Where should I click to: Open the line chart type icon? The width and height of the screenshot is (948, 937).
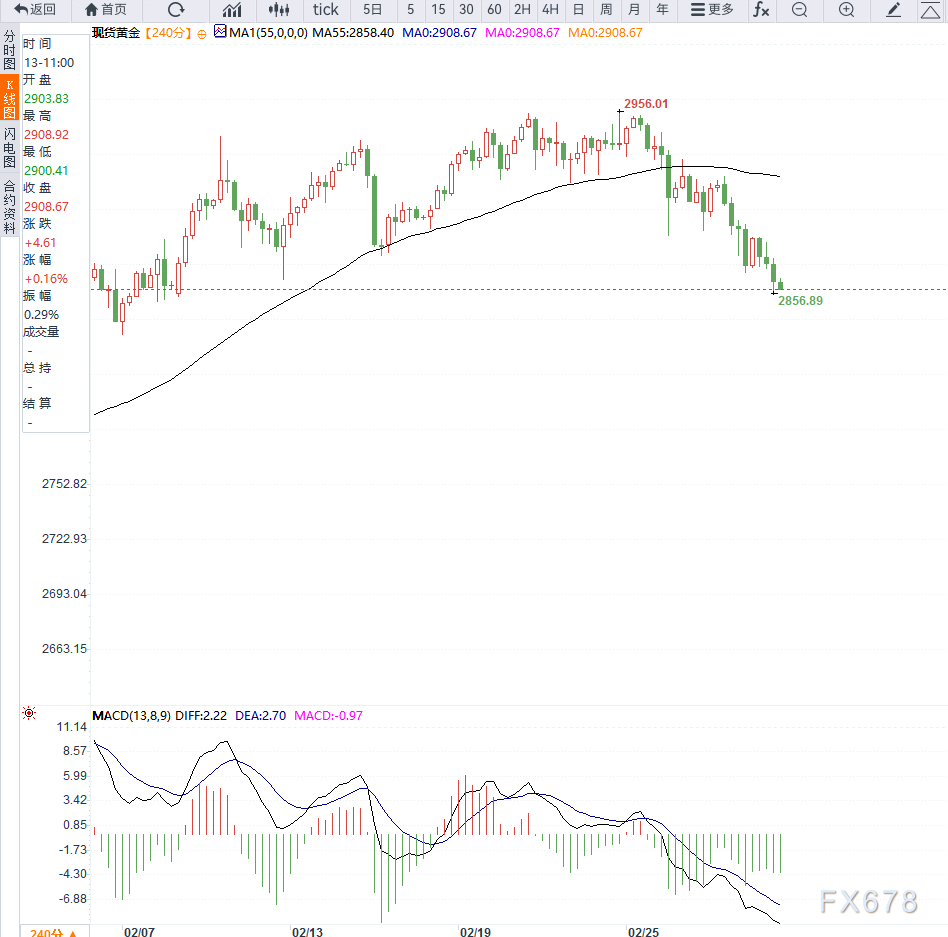(x=232, y=10)
